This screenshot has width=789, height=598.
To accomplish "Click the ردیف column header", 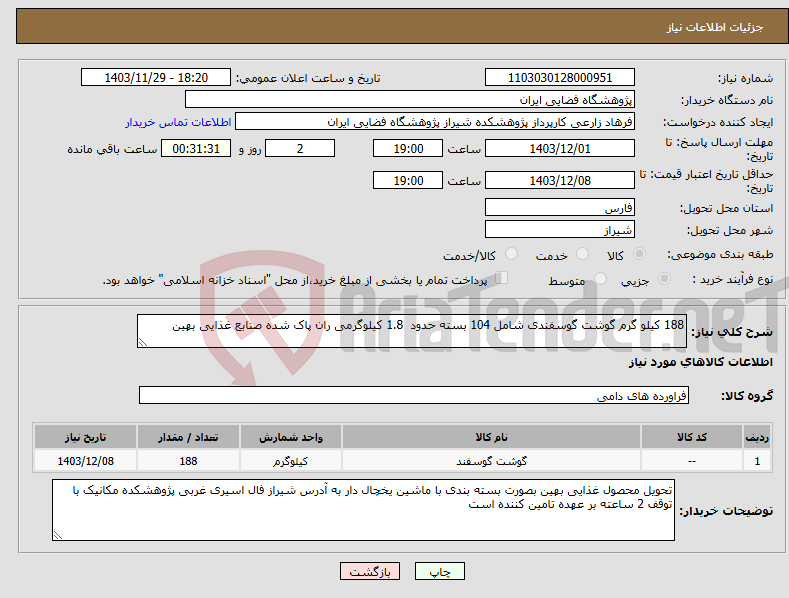I will (757, 437).
